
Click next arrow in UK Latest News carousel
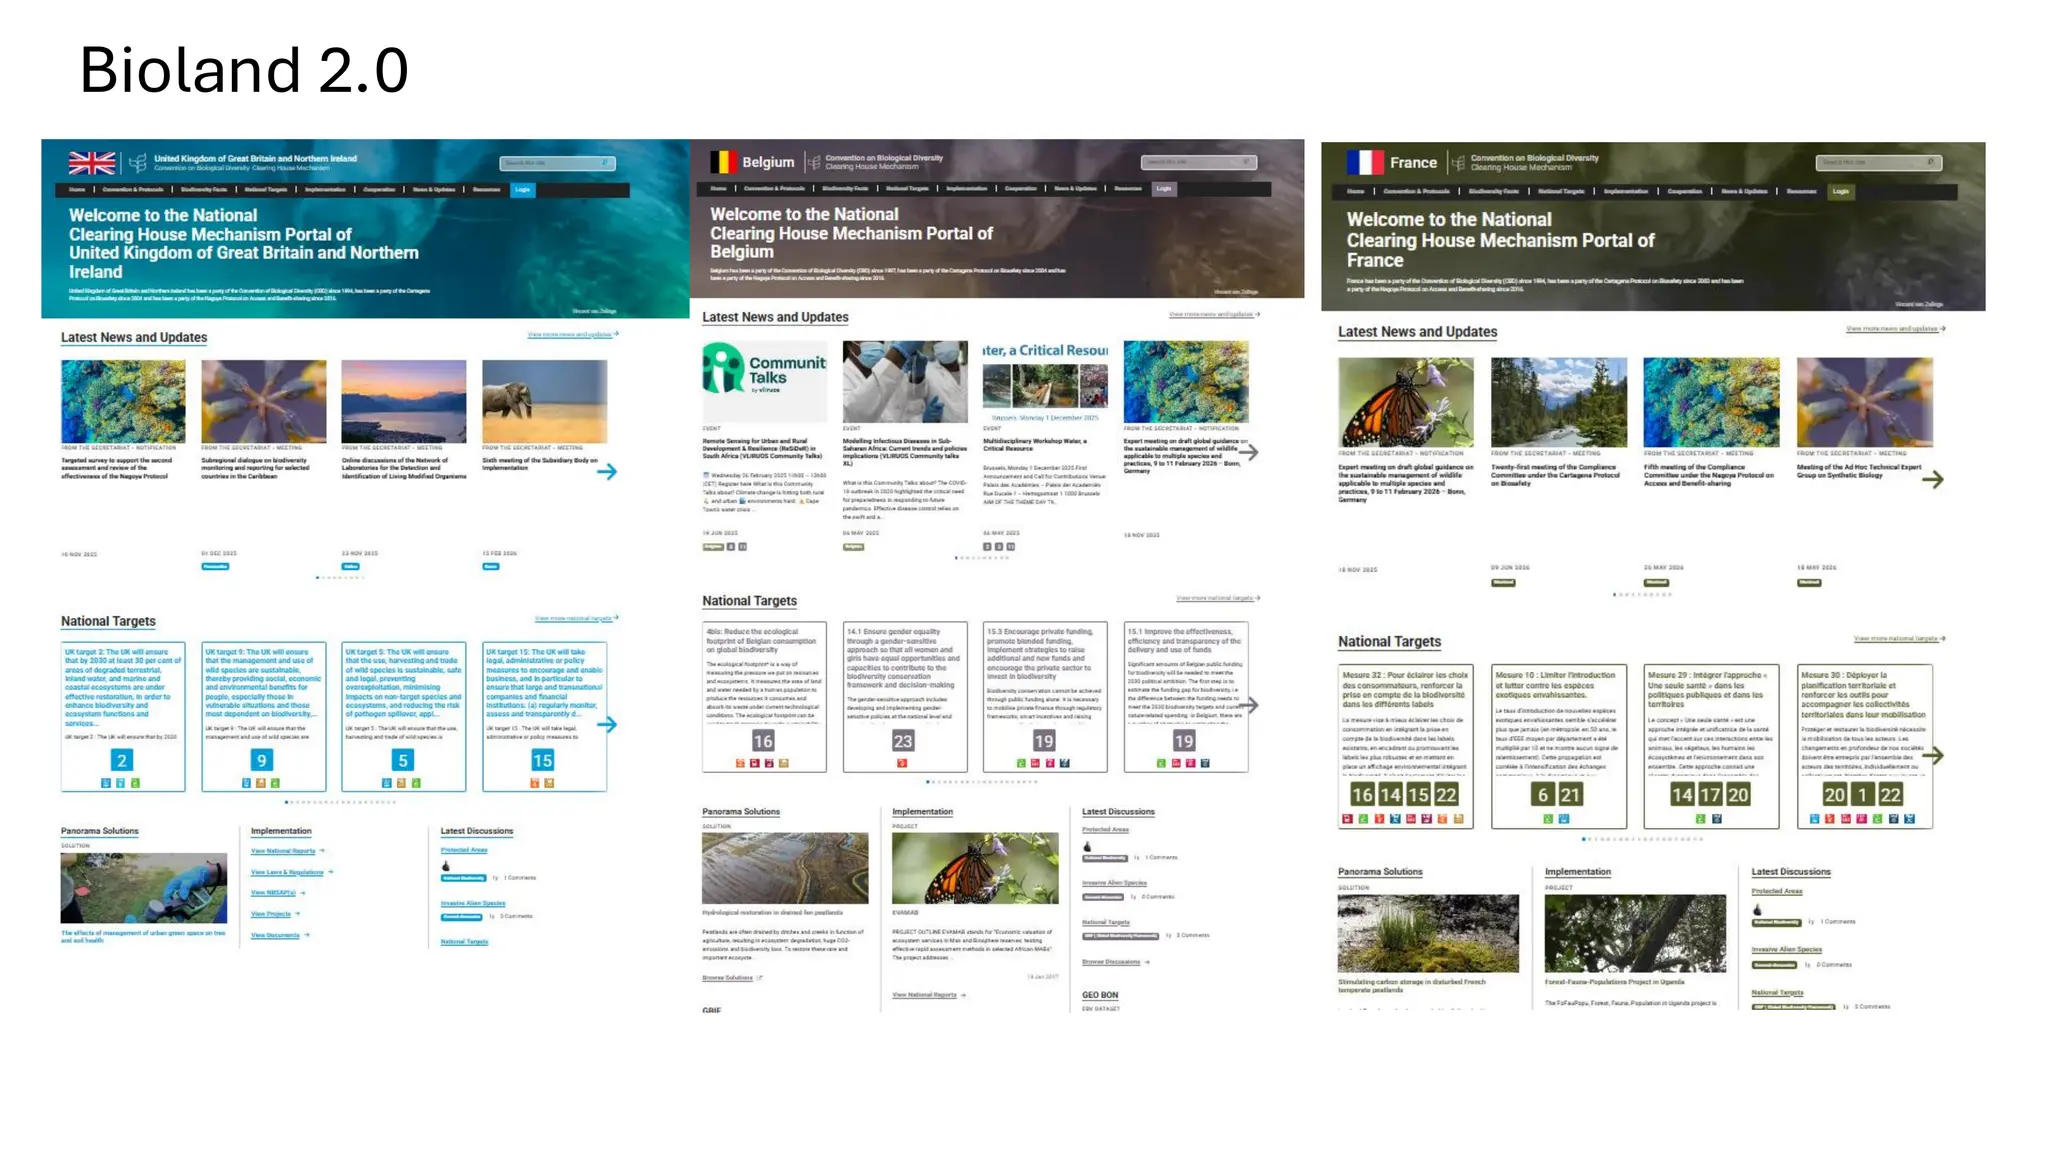pos(607,471)
